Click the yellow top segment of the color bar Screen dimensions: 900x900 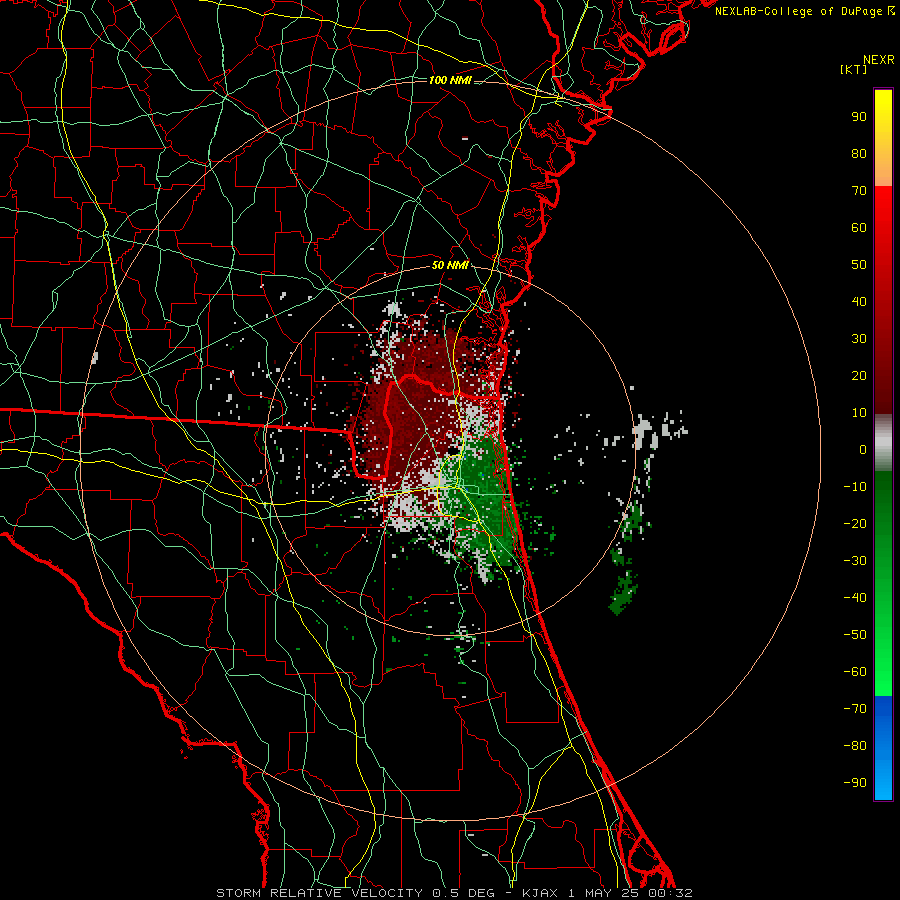click(883, 138)
